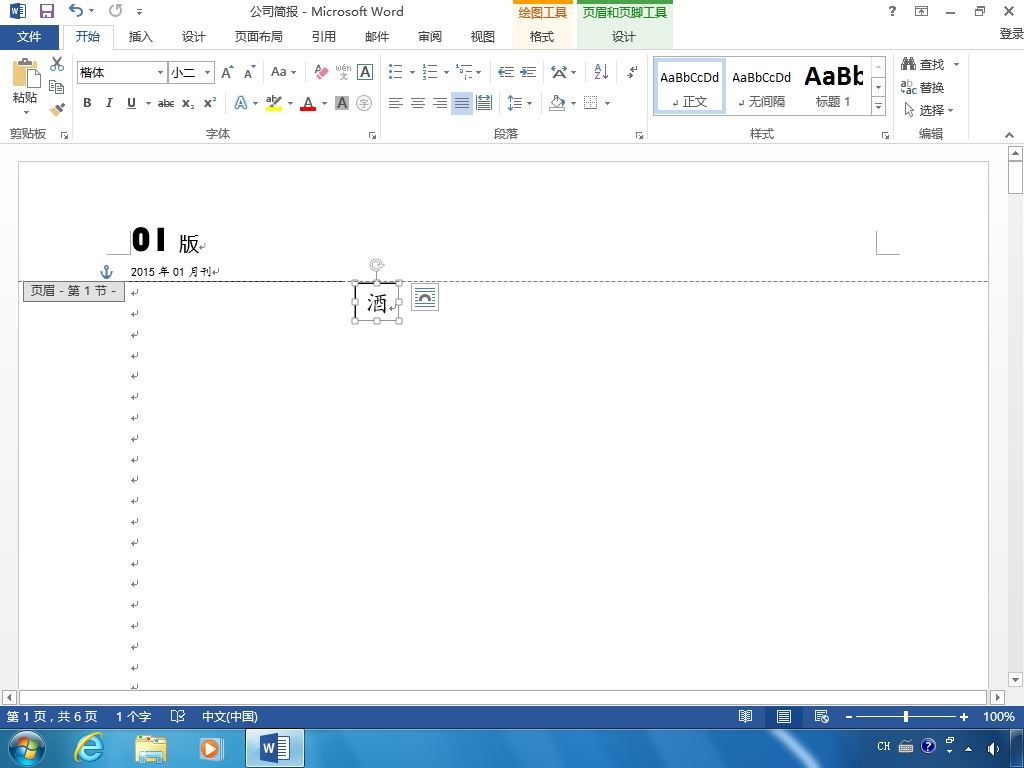
Task: Click the yellow text highlight color button
Action: (x=274, y=103)
